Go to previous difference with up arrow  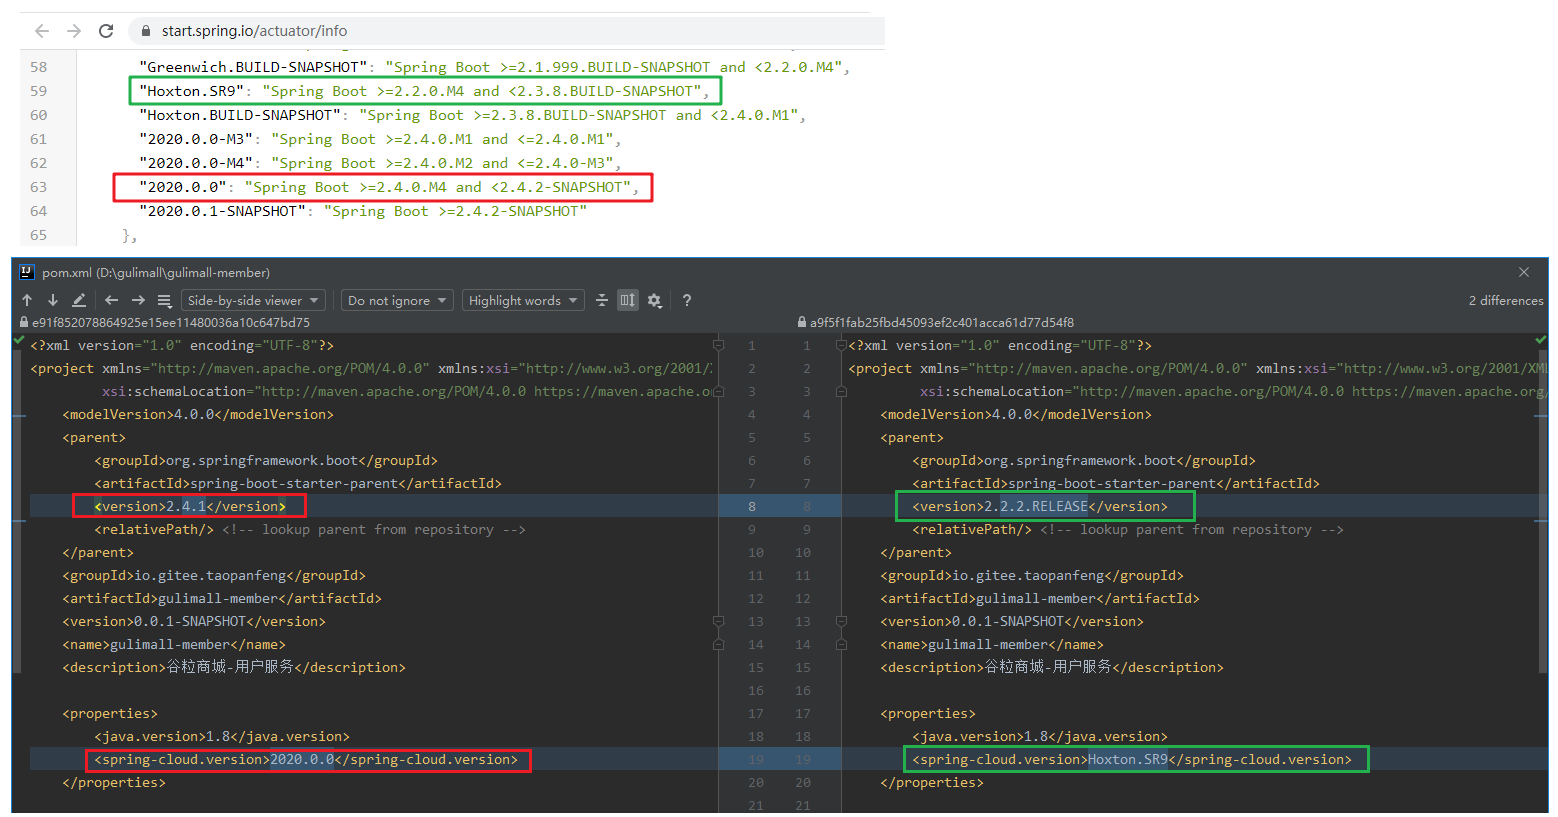(27, 300)
